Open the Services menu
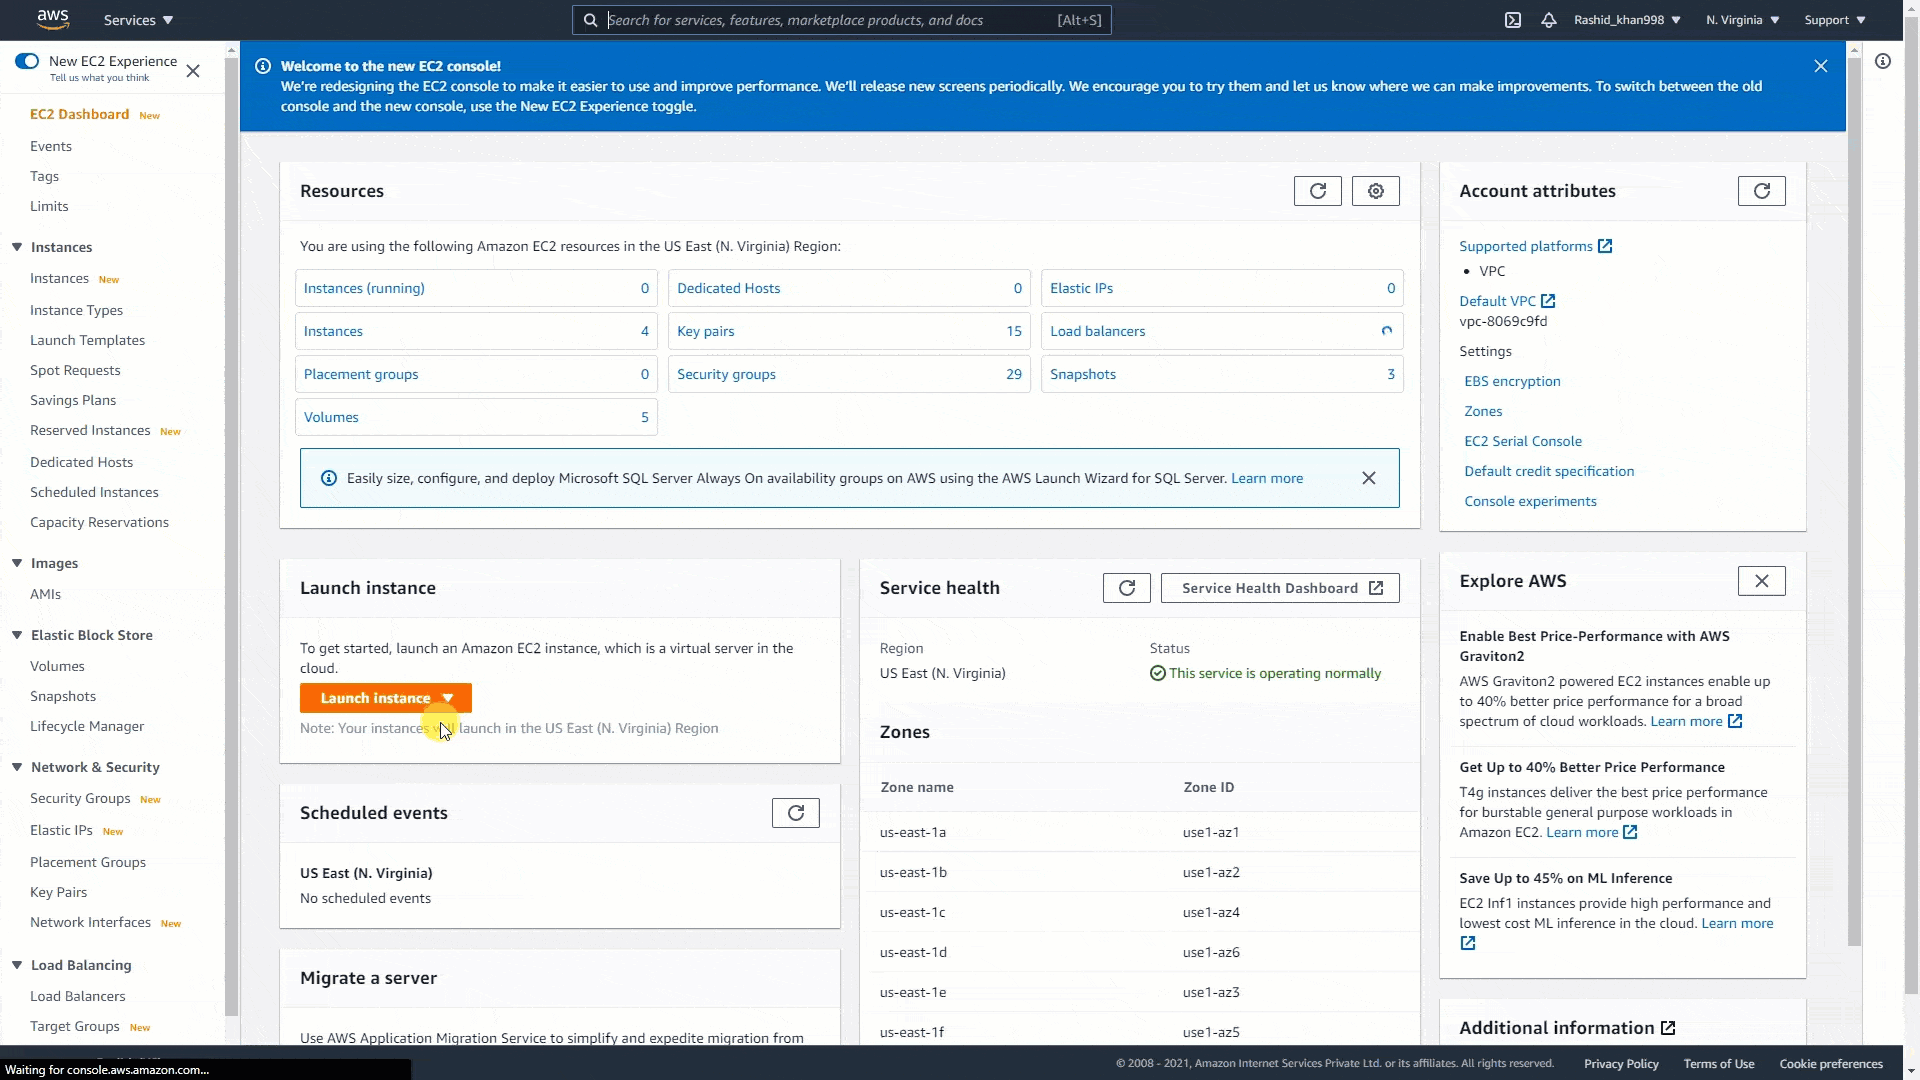Screen dimensions: 1920x1080 tap(136, 19)
